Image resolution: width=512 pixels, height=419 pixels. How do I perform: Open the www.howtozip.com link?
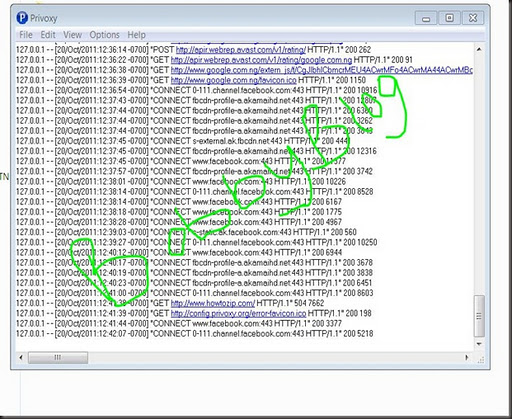pyautogui.click(x=213, y=303)
